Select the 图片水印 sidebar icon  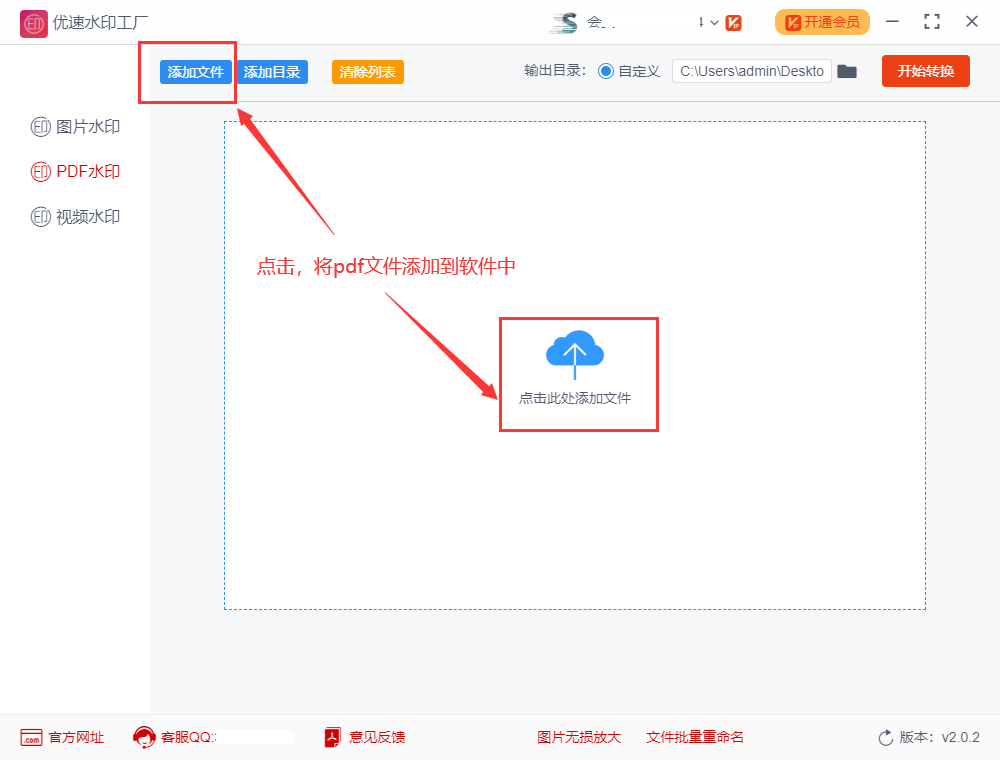40,127
